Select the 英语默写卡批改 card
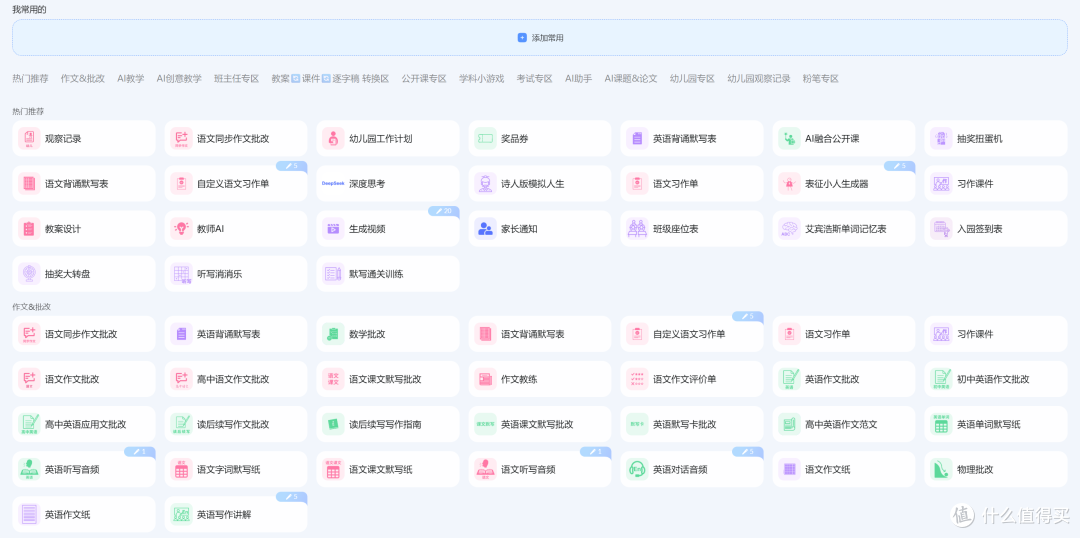Image resolution: width=1080 pixels, height=538 pixels. 692,424
